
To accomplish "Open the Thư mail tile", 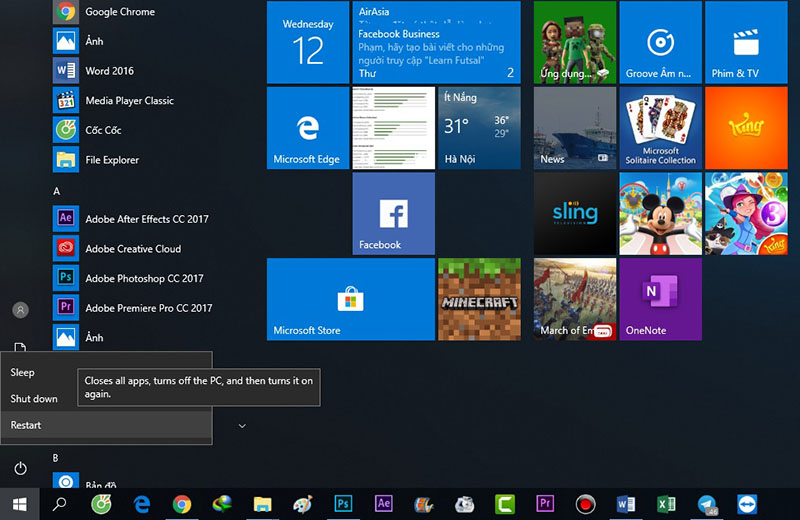I will coord(437,42).
